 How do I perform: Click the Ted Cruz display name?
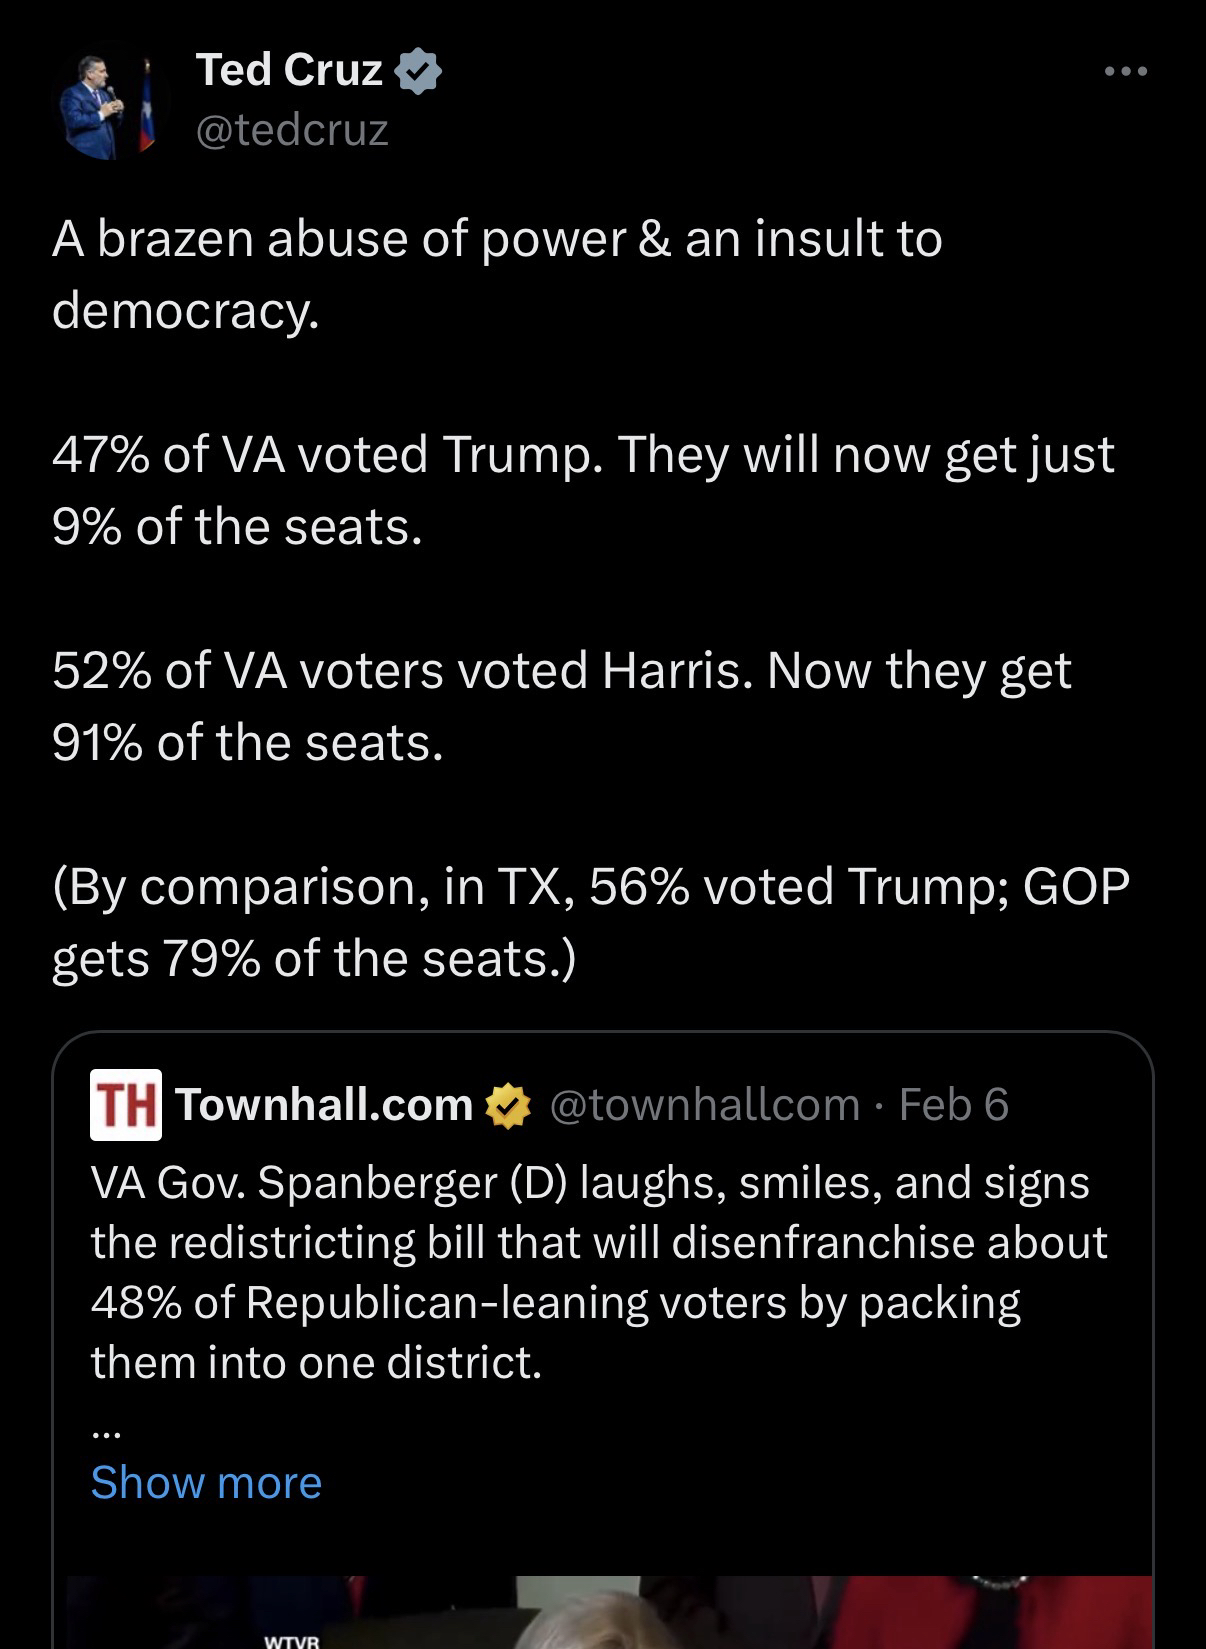(289, 70)
